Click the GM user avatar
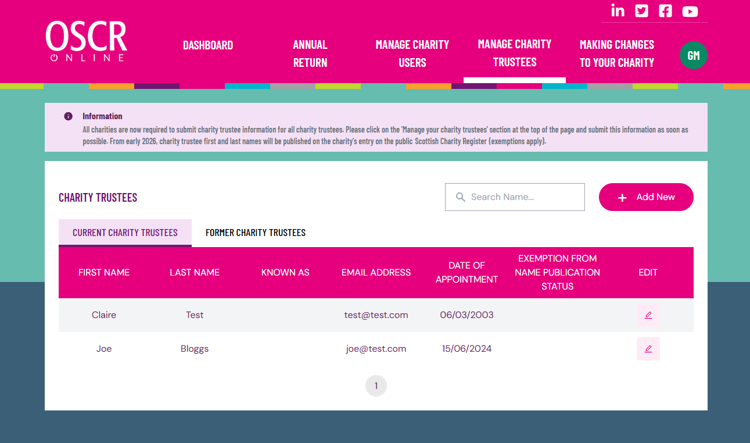This screenshot has width=750, height=443. coord(693,55)
